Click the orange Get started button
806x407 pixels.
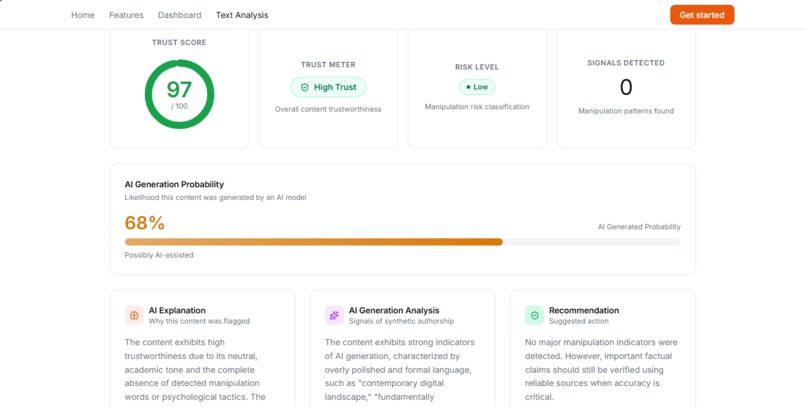point(702,15)
